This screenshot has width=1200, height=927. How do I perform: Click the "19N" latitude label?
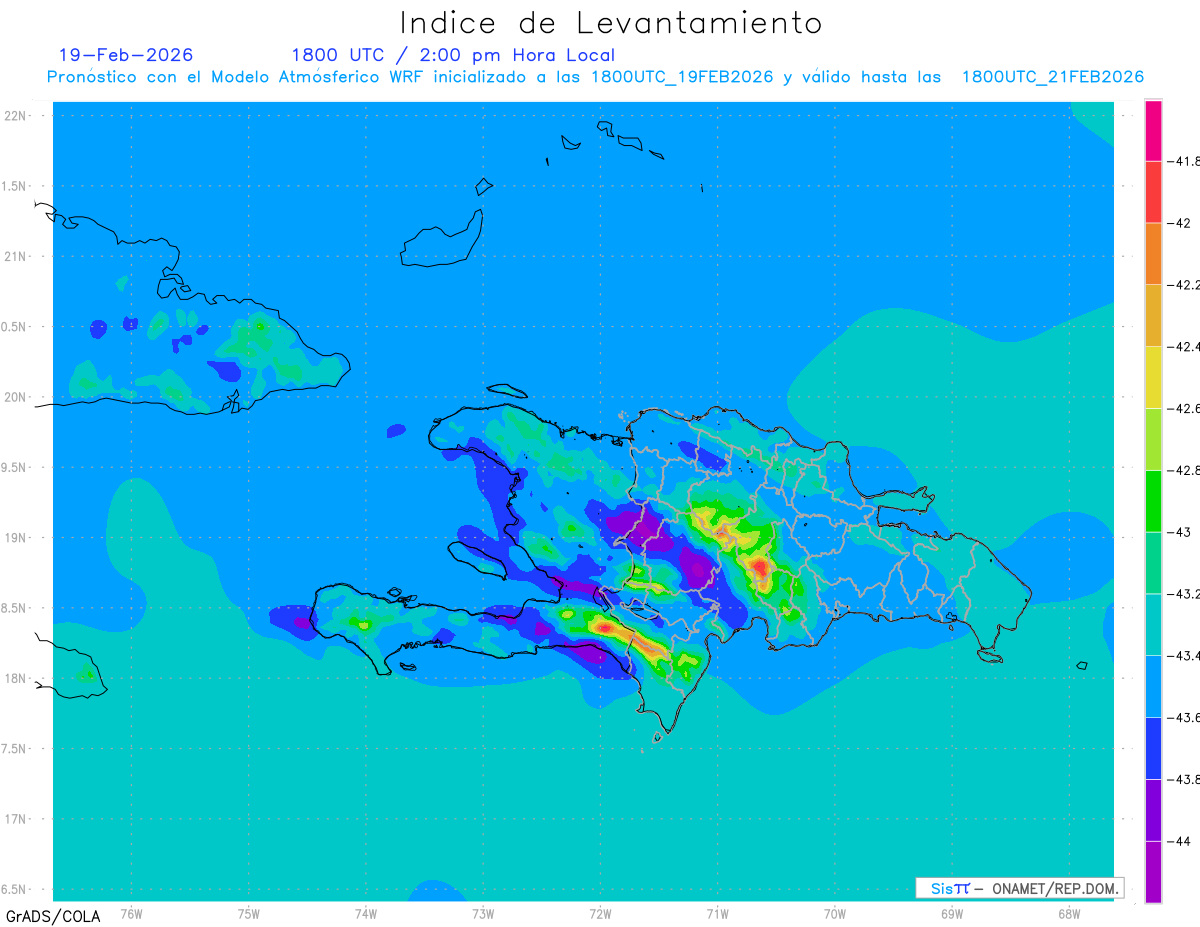[x=16, y=538]
